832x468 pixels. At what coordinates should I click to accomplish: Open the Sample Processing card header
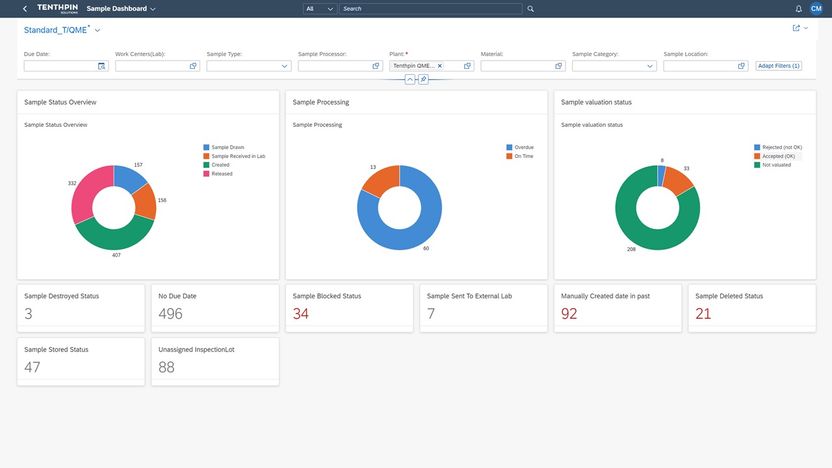[417, 102]
